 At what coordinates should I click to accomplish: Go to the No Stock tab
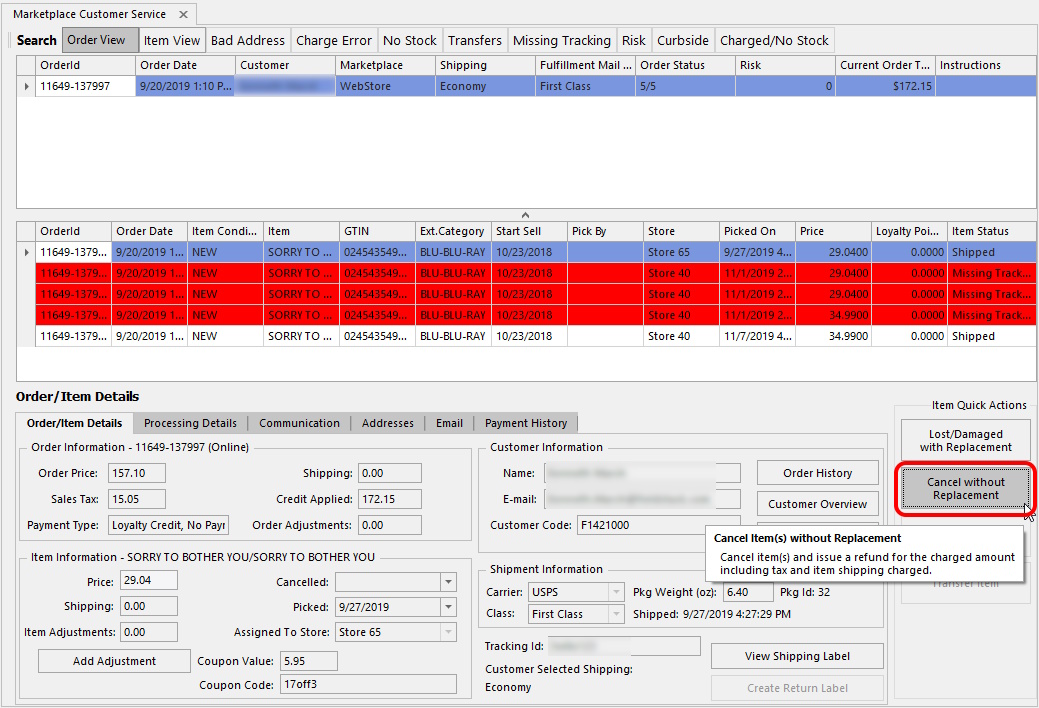coord(410,40)
